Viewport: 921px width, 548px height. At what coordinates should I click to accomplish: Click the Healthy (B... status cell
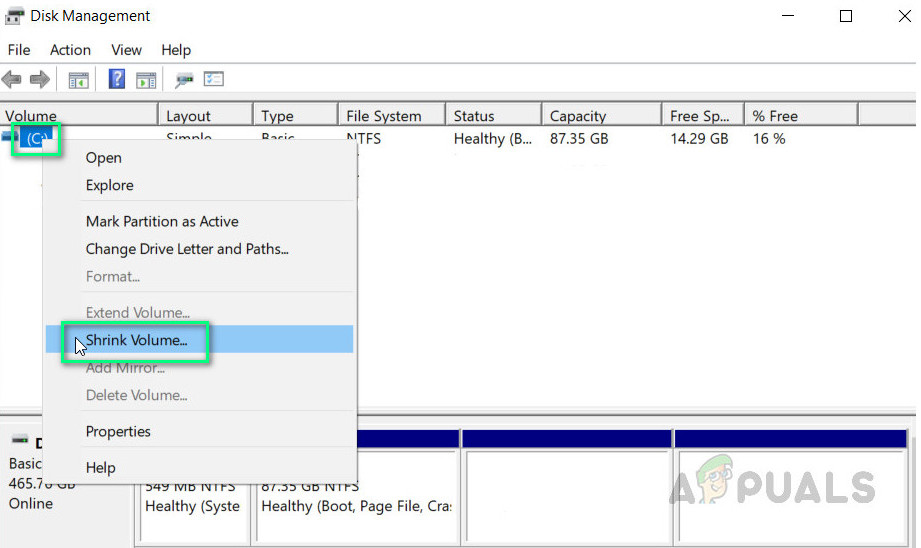(493, 139)
